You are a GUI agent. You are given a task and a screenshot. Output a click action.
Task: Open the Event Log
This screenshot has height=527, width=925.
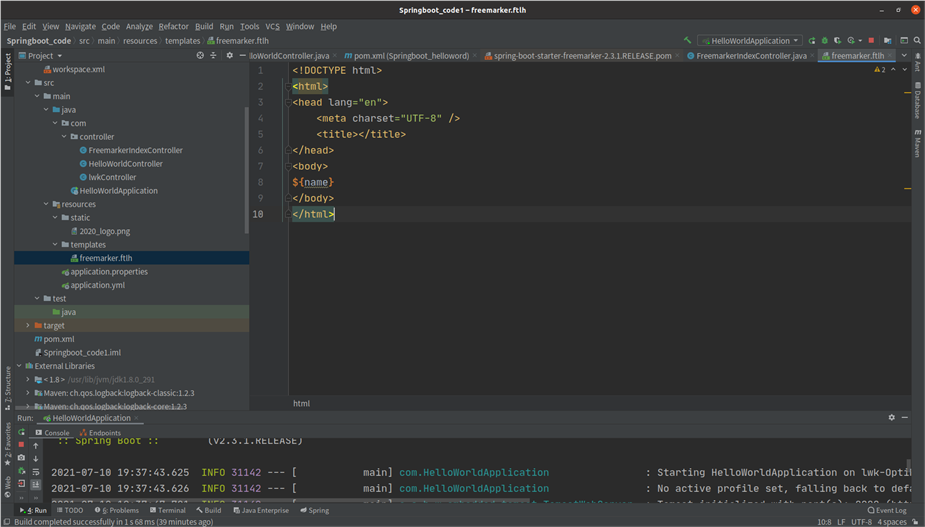pos(887,510)
